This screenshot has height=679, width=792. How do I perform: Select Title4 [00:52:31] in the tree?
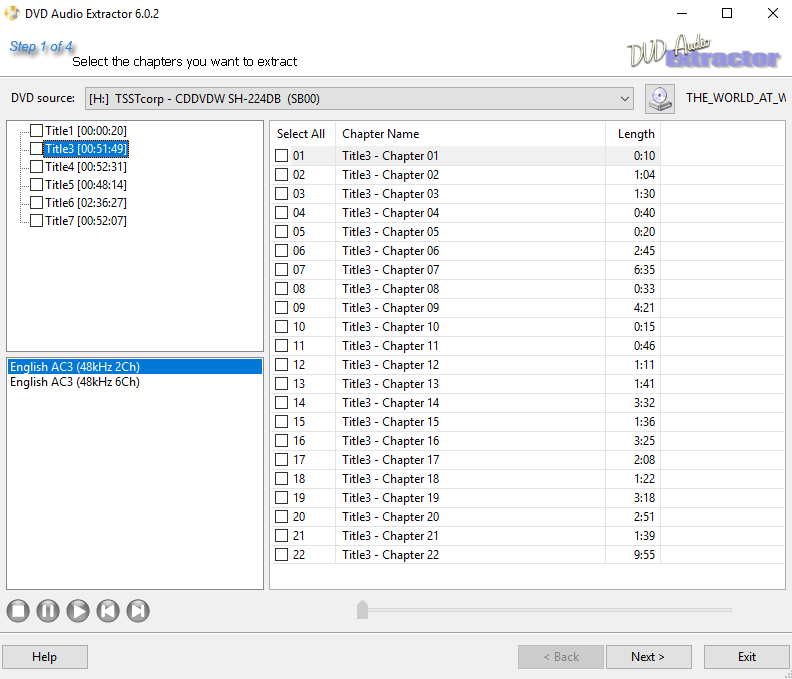coord(85,167)
